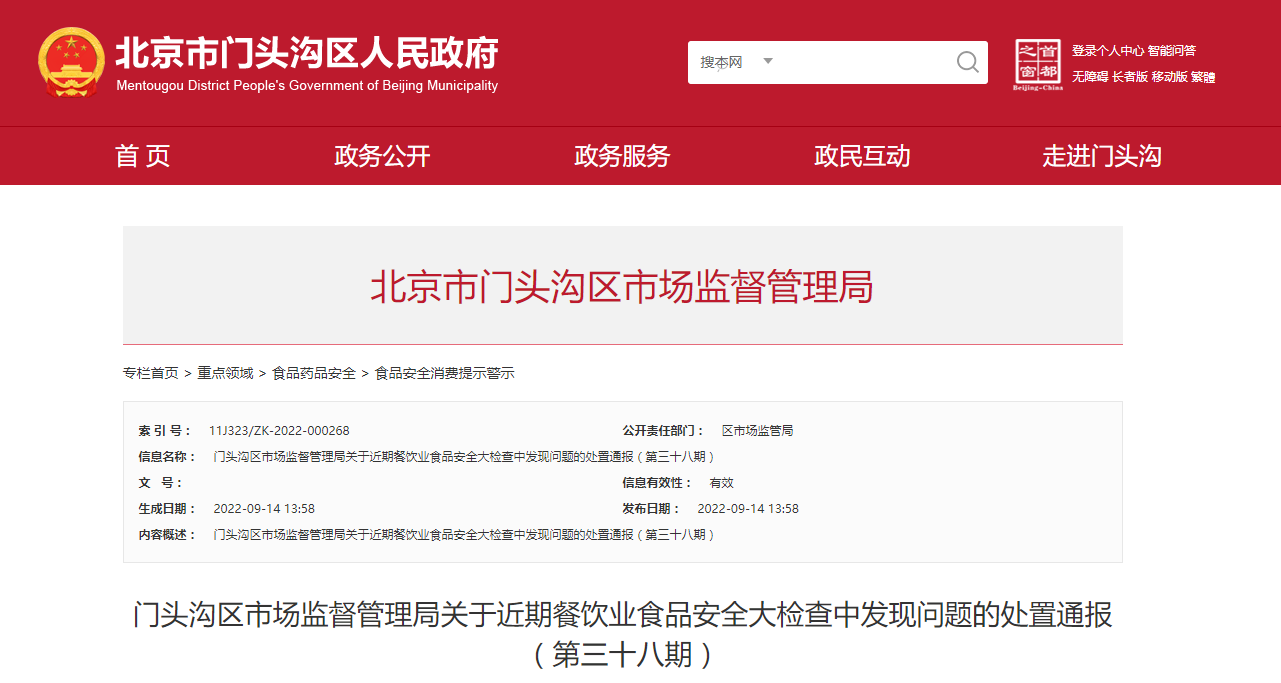The width and height of the screenshot is (1281, 683).
Task: Click the 内容概述 summary text
Action: pos(465,535)
